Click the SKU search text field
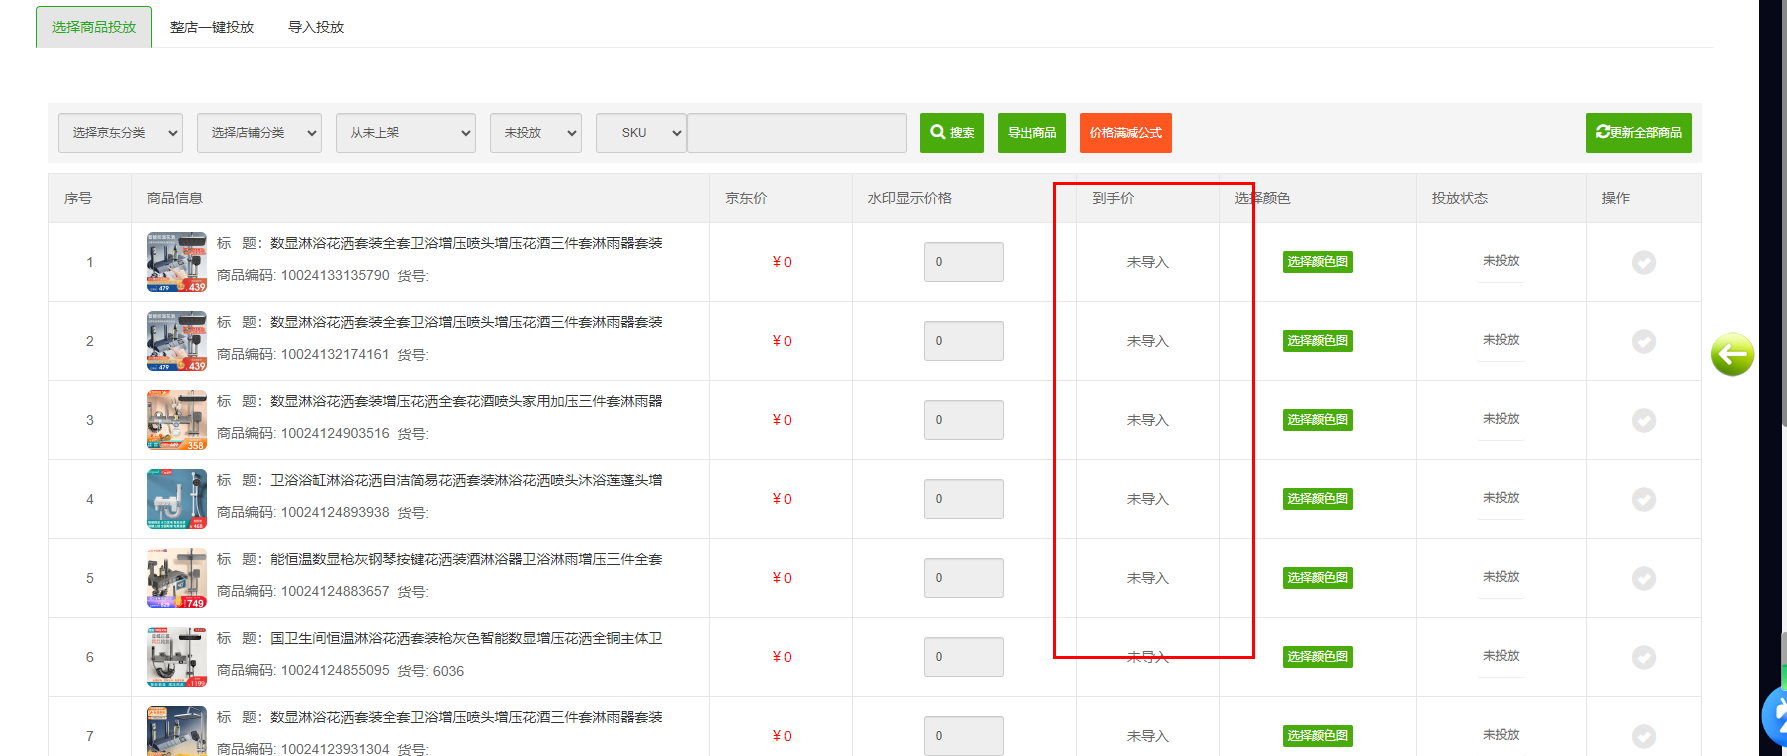 [x=796, y=133]
